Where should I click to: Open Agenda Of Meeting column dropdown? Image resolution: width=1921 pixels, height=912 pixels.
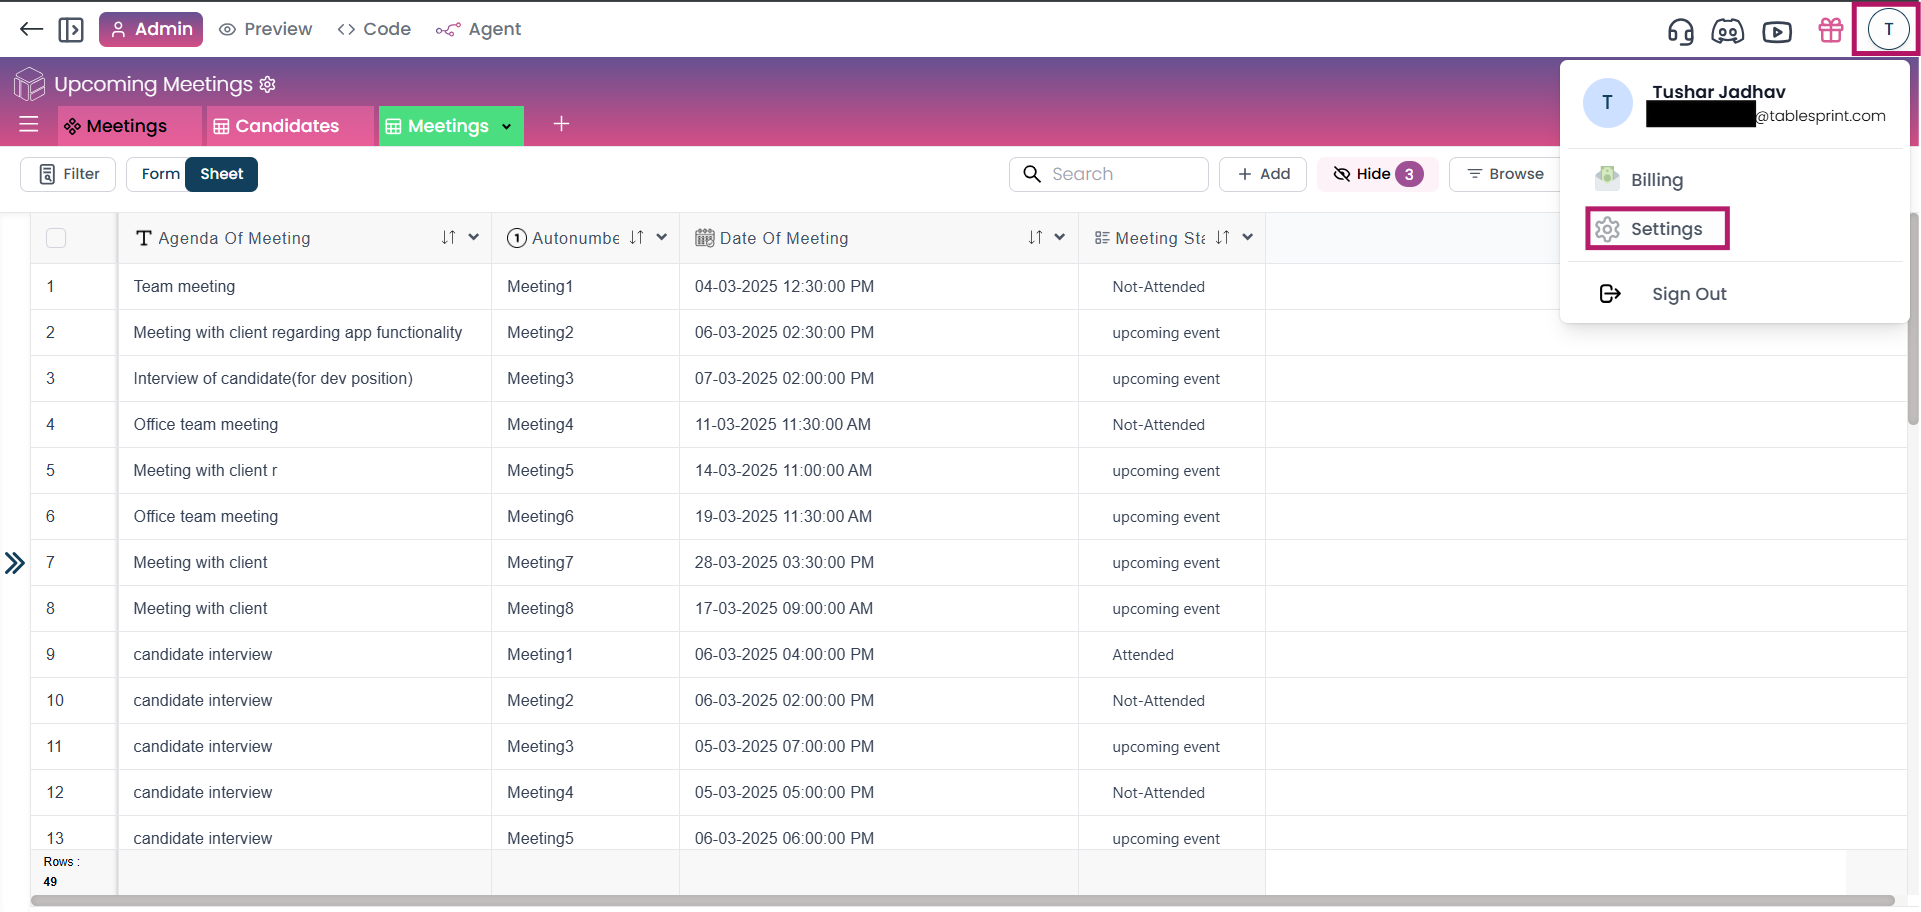pos(474,237)
